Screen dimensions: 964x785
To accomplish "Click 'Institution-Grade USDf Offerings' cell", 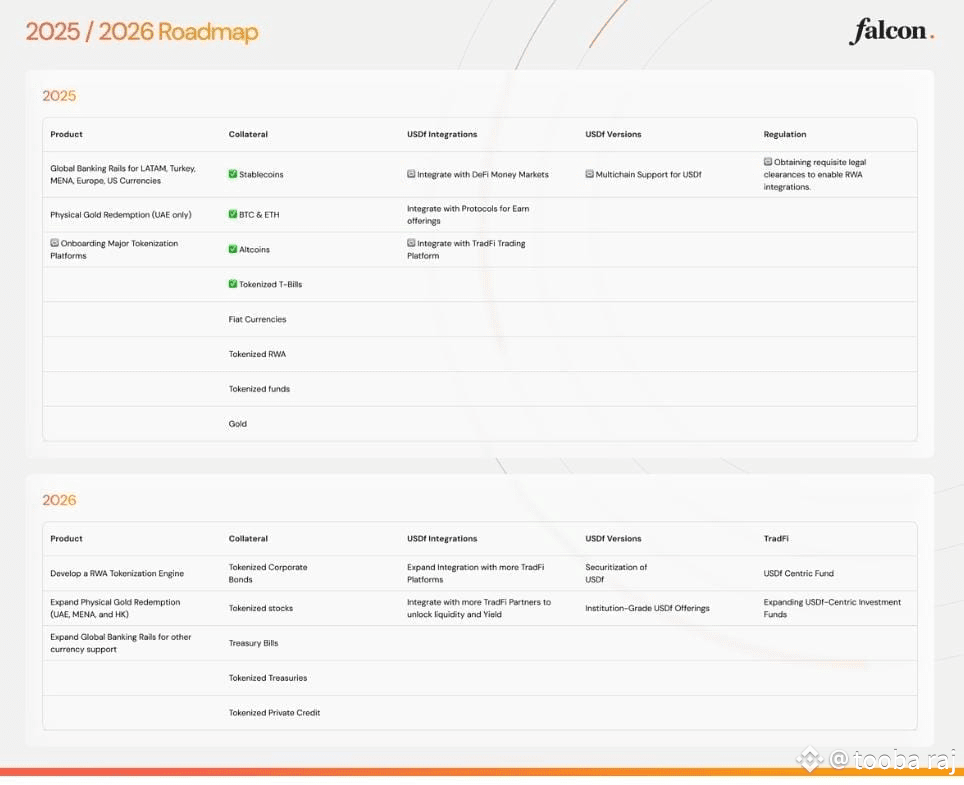I will (647, 608).
